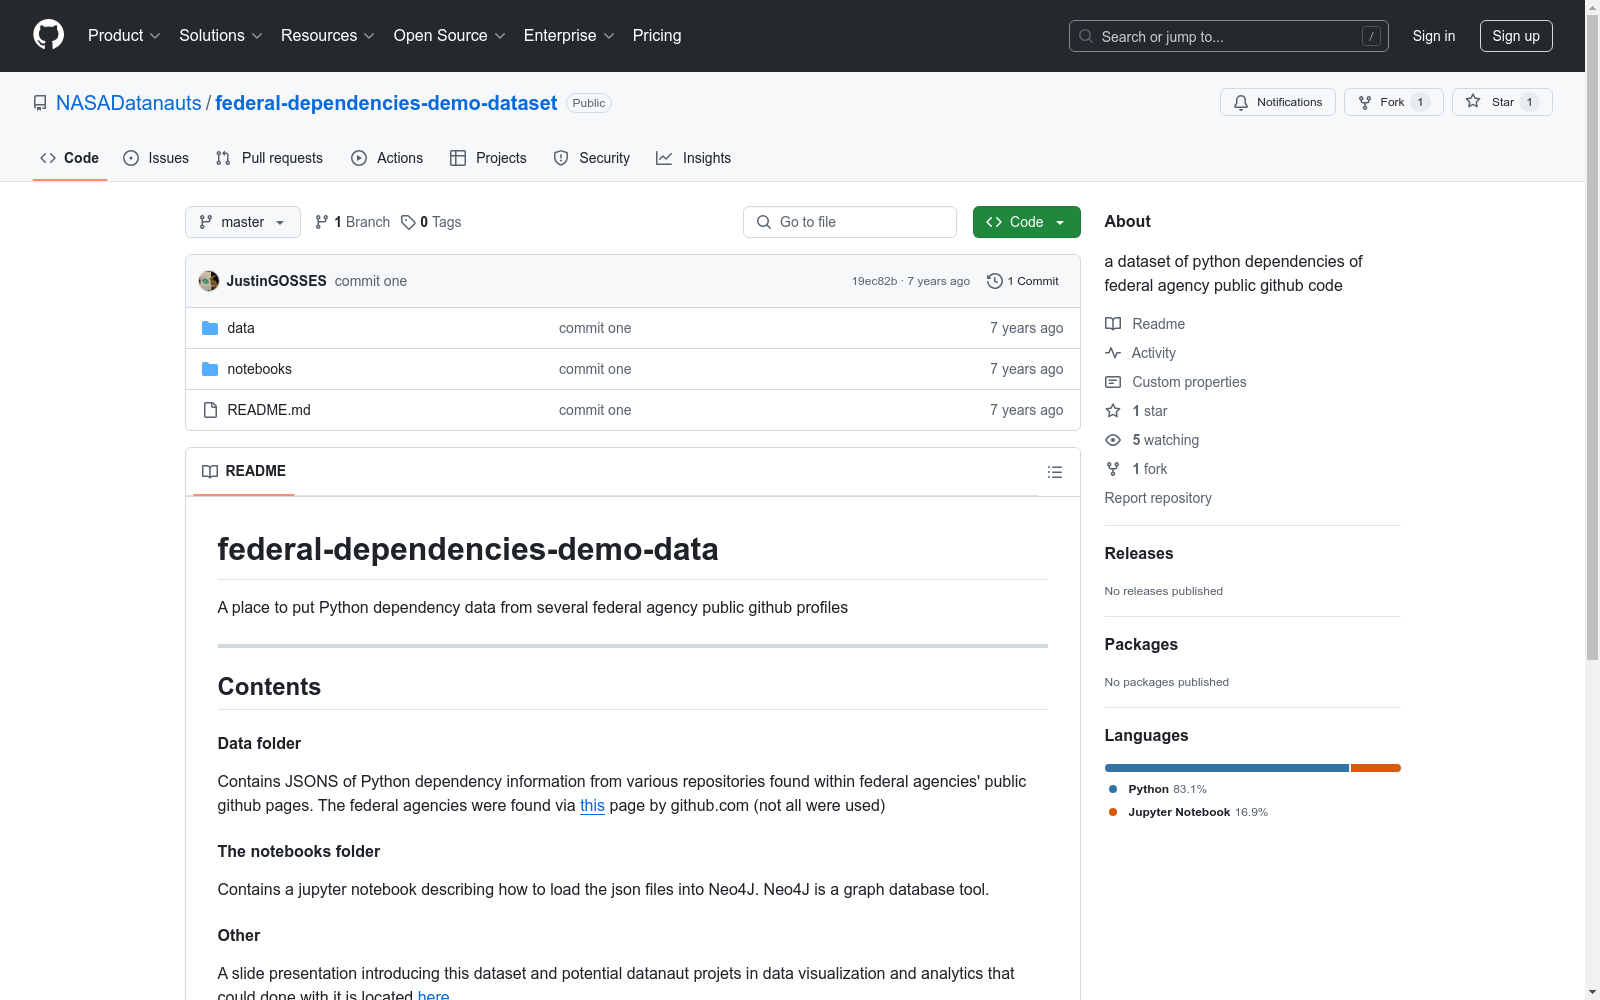Viewport: 1600px width, 1000px height.
Task: Expand the Enterprise menu
Action: coord(569,36)
